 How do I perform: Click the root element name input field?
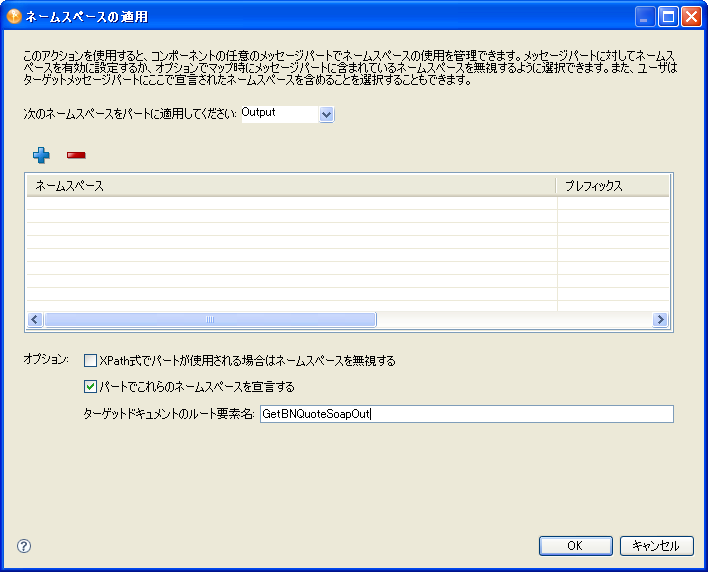[467, 414]
